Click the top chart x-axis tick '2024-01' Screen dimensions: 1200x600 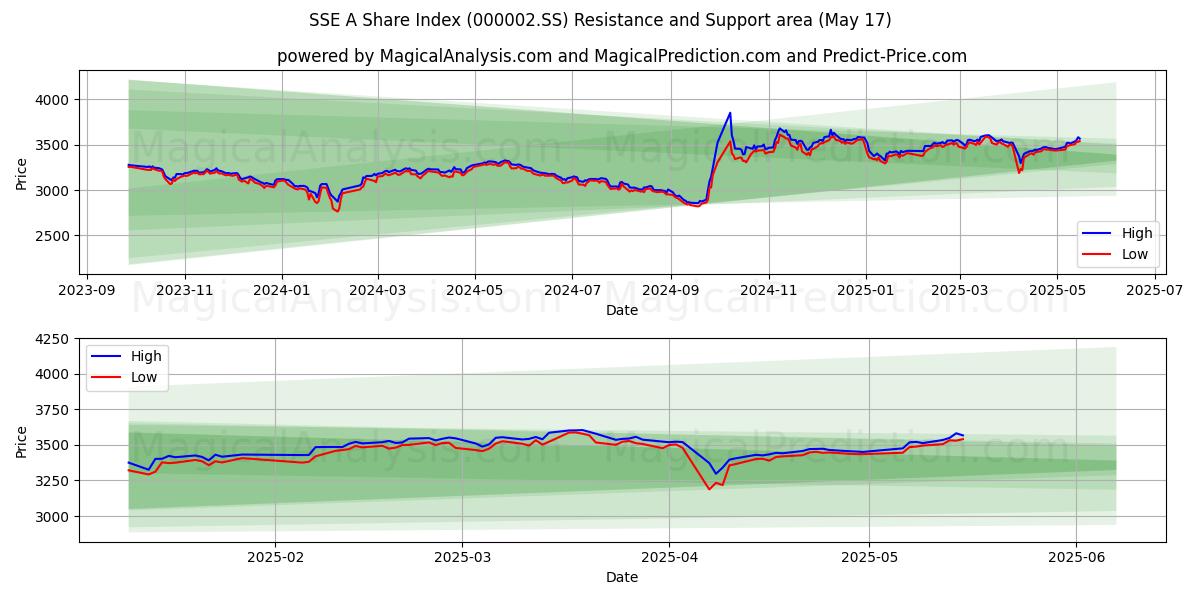point(282,290)
